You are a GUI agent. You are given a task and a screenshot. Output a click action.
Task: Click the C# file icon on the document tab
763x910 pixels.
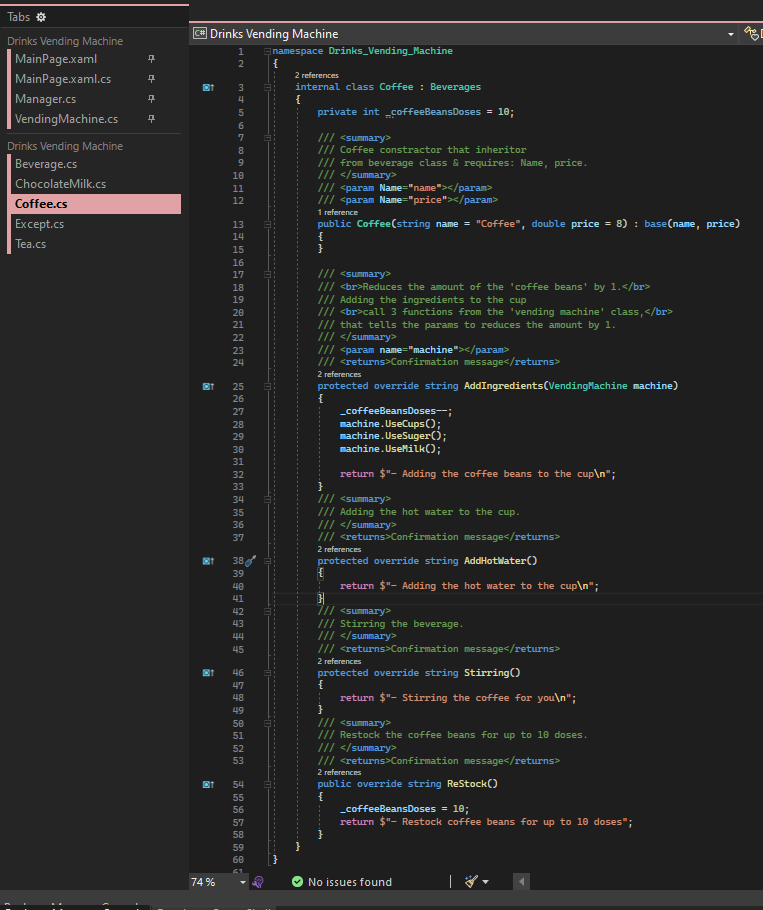click(x=199, y=33)
